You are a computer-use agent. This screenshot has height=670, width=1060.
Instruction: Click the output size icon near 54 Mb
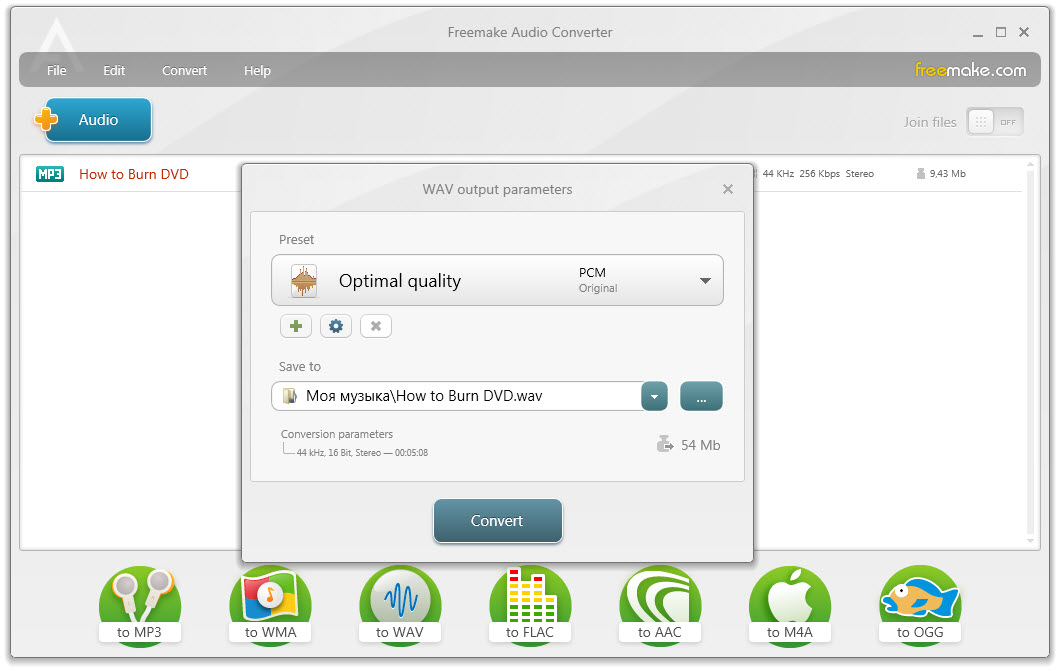click(x=665, y=444)
